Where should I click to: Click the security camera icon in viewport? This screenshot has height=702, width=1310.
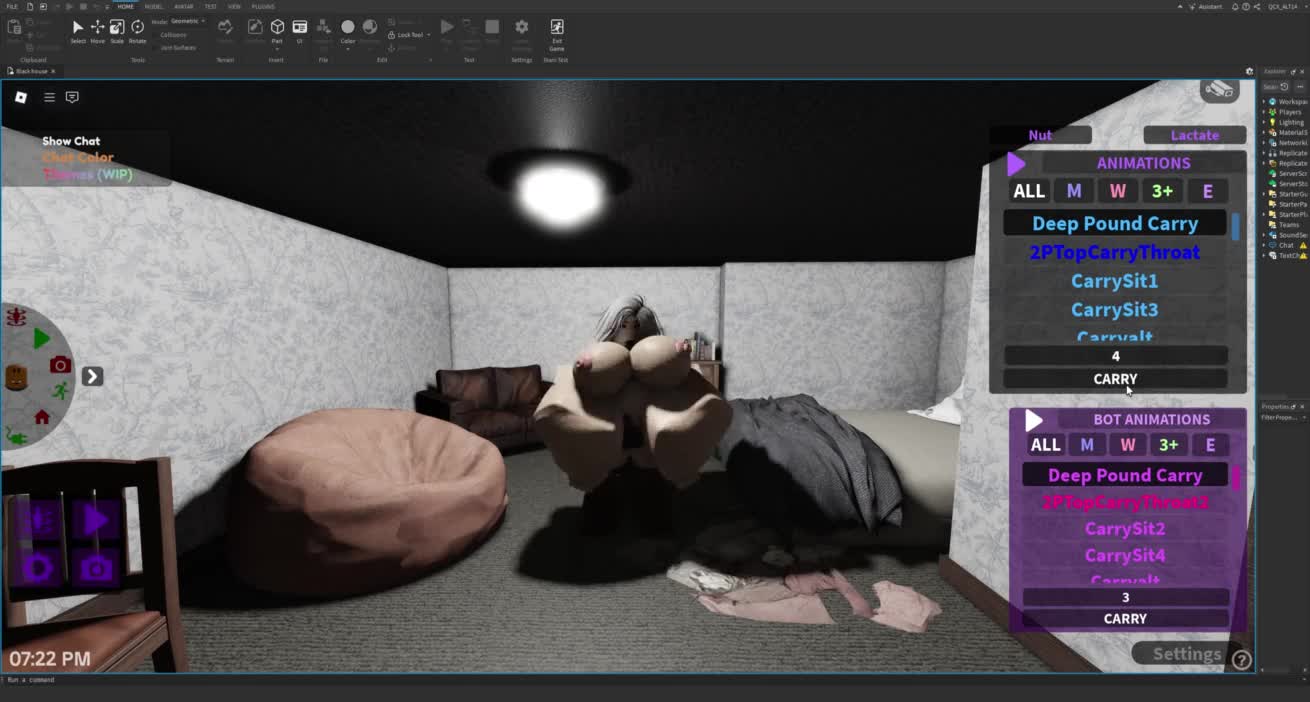pos(1218,90)
